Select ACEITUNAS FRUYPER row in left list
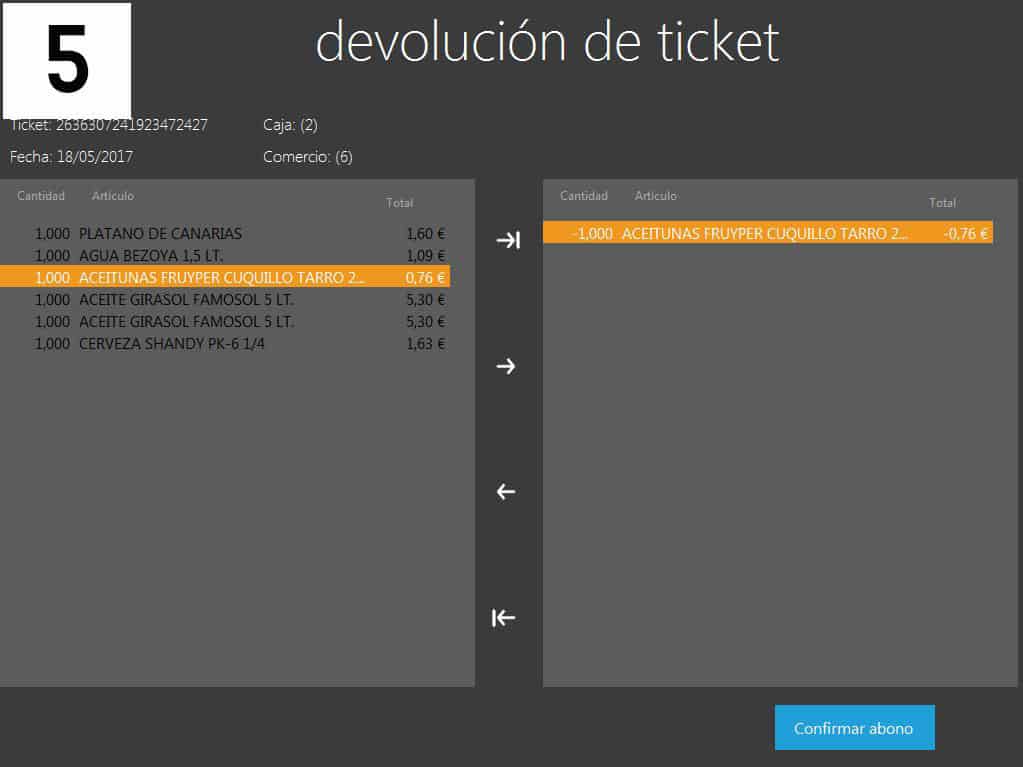Viewport: 1023px width, 767px height. [225, 277]
